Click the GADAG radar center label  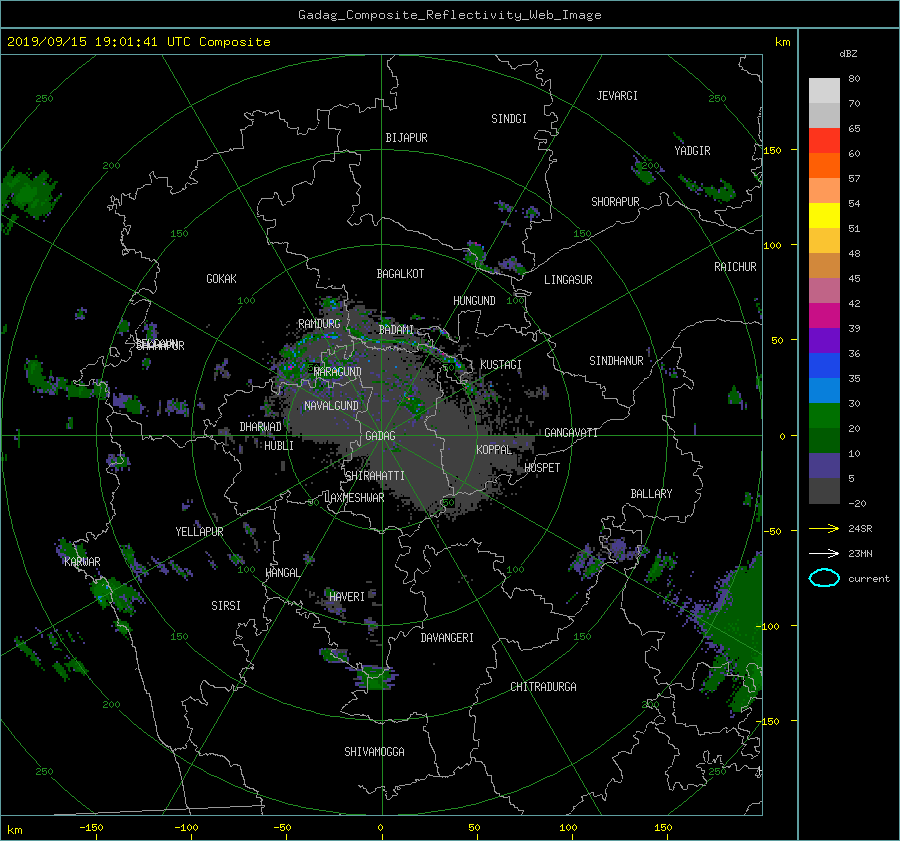pyautogui.click(x=380, y=436)
